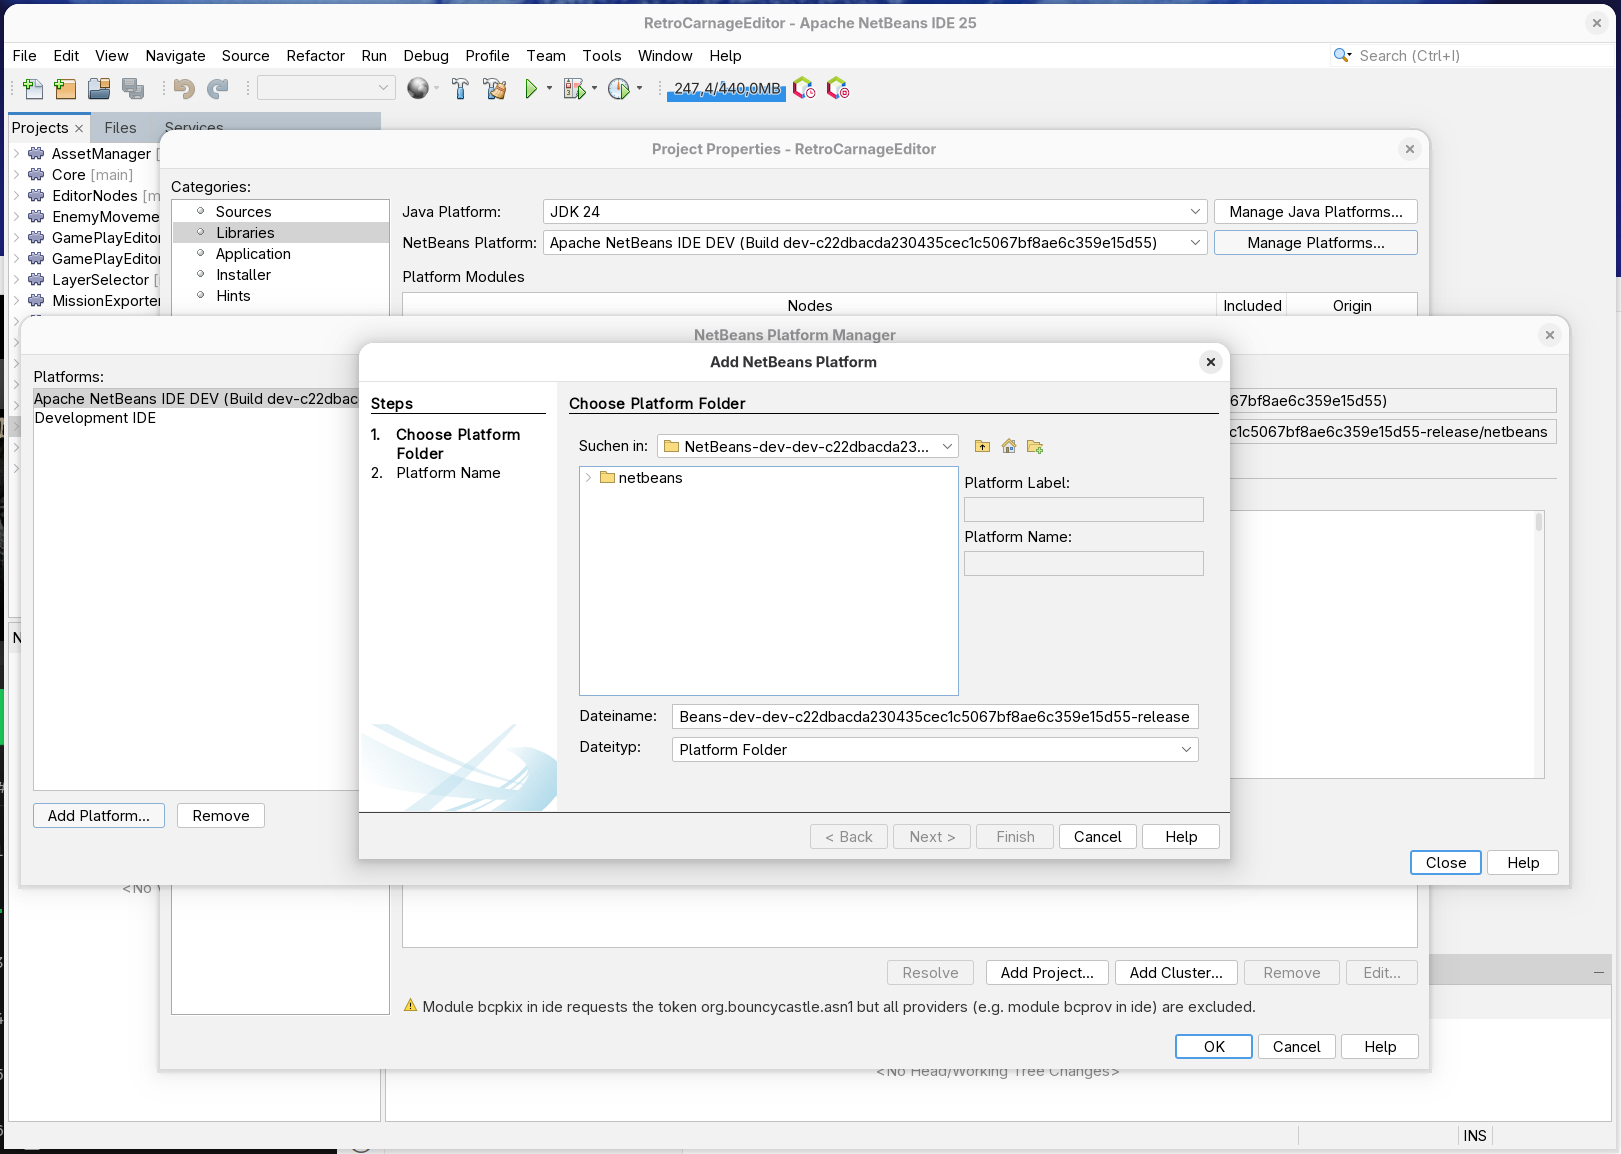Go up one folder level in the chooser
The image size is (1621, 1154).
tap(982, 446)
